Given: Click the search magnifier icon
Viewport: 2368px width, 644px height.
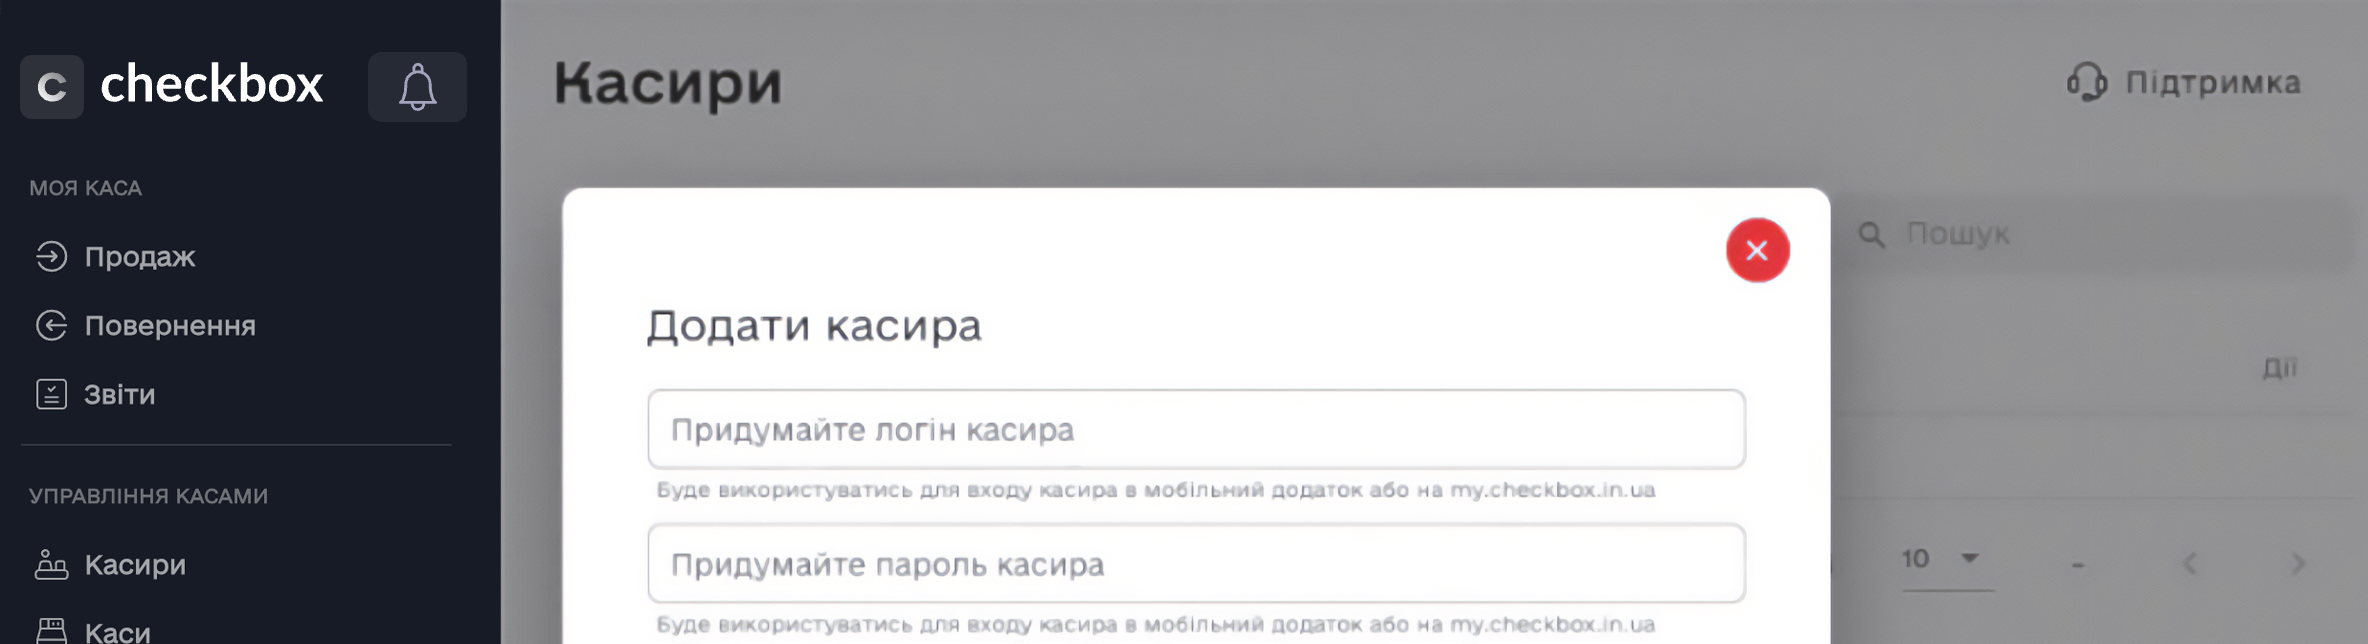Looking at the screenshot, I should tap(1871, 235).
